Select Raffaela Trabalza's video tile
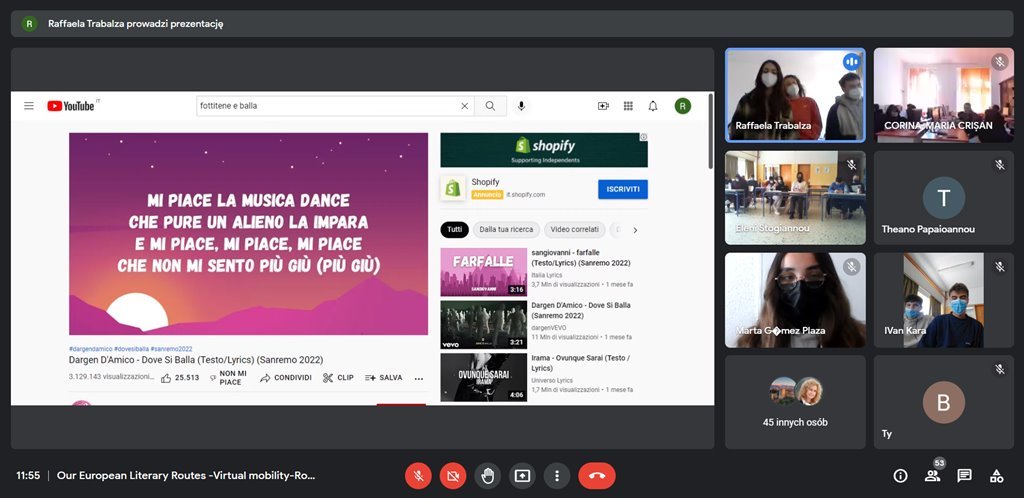1024x498 pixels. coord(795,95)
